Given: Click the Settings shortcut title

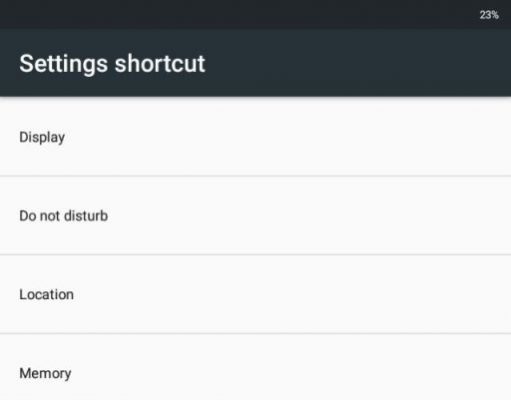Looking at the screenshot, I should tap(112, 63).
